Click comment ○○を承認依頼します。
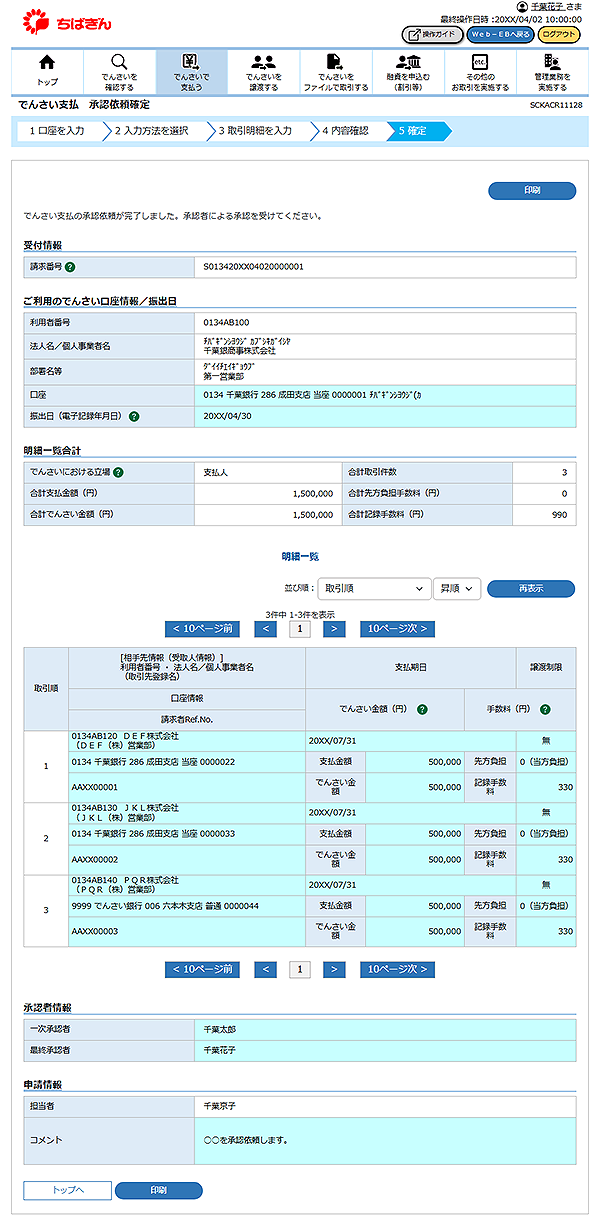Image resolution: width=600 pixels, height=1226 pixels. pyautogui.click(x=248, y=1139)
